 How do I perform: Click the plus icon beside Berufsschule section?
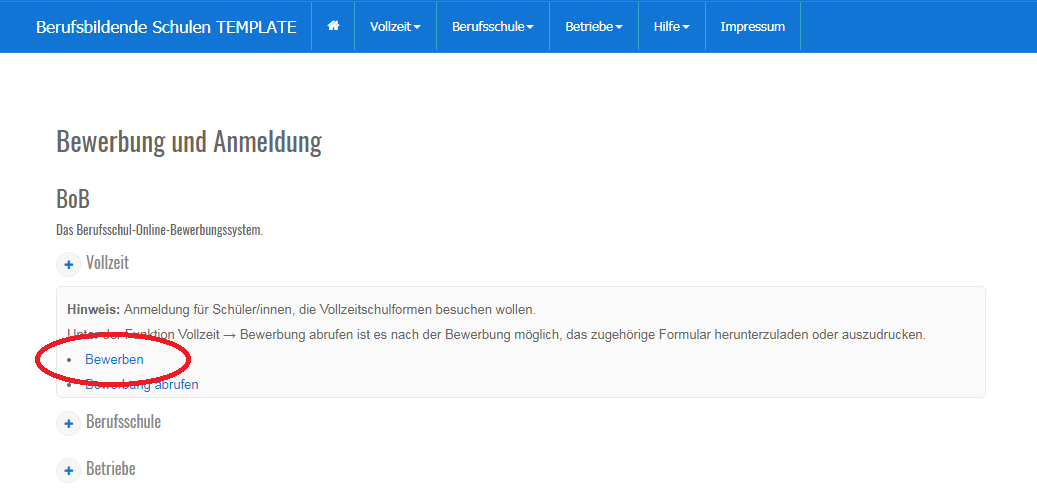click(69, 423)
